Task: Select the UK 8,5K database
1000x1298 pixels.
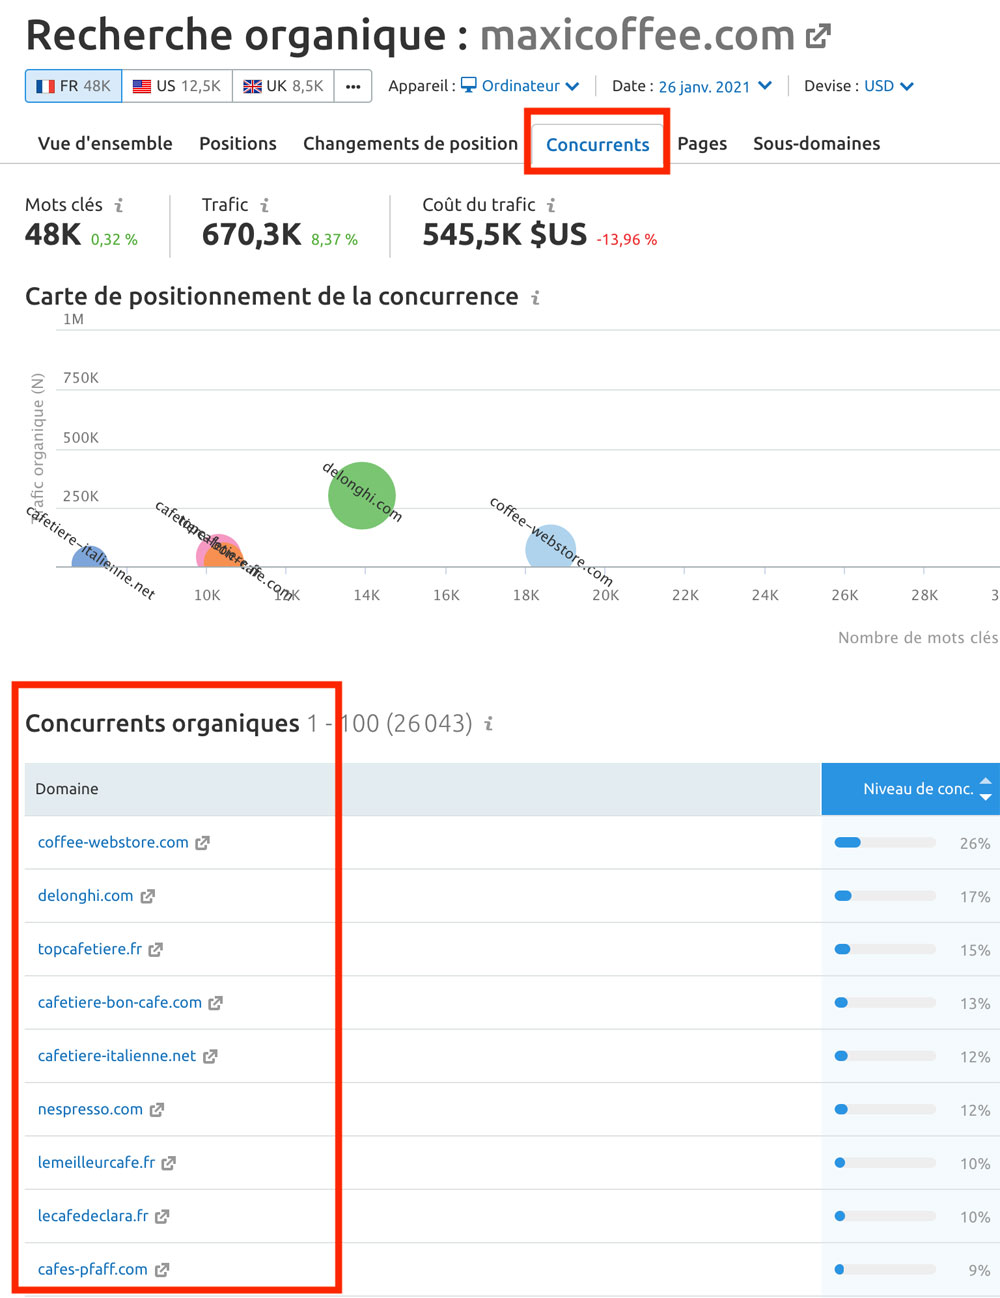Action: pyautogui.click(x=283, y=86)
